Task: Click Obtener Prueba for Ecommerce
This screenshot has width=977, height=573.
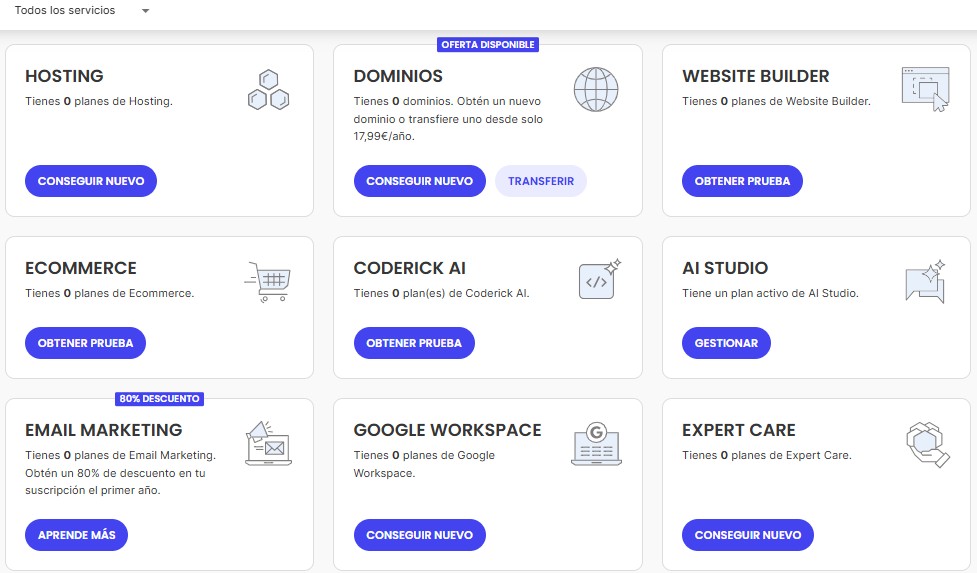Action: pyautogui.click(x=85, y=343)
